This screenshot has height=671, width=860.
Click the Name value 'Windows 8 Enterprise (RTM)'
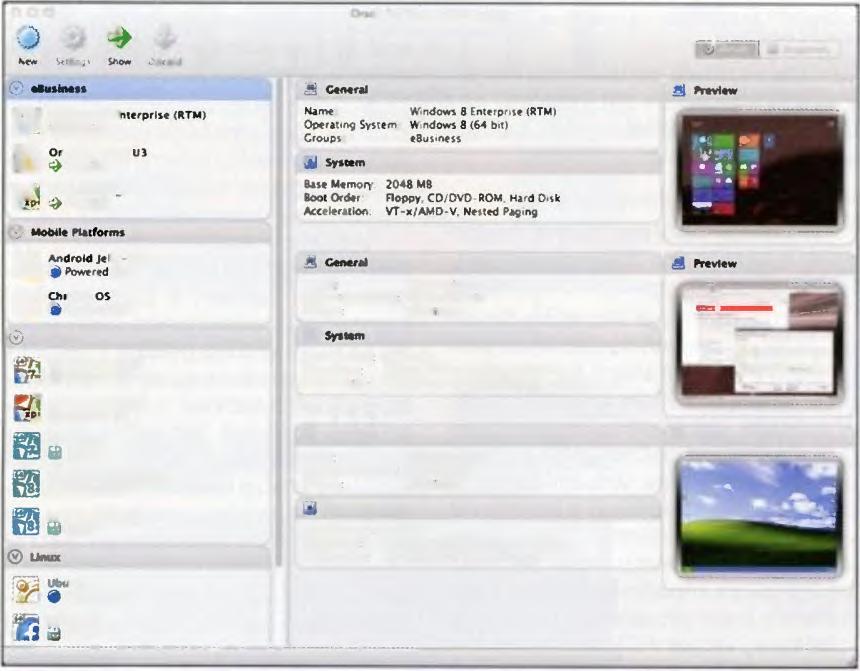483,111
